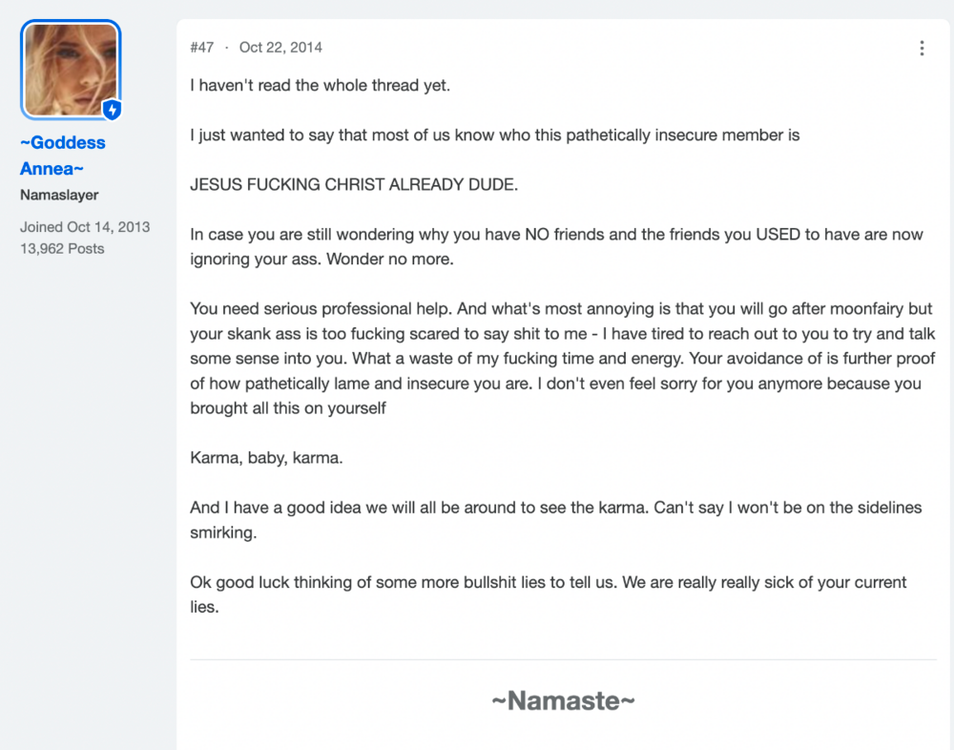Viewport: 954px width, 750px height.
Task: Click the divider line above the signature
Action: click(563, 659)
